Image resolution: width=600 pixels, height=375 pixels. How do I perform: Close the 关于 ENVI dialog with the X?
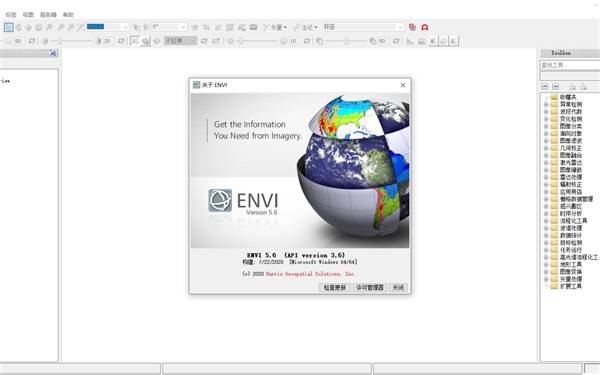(403, 85)
